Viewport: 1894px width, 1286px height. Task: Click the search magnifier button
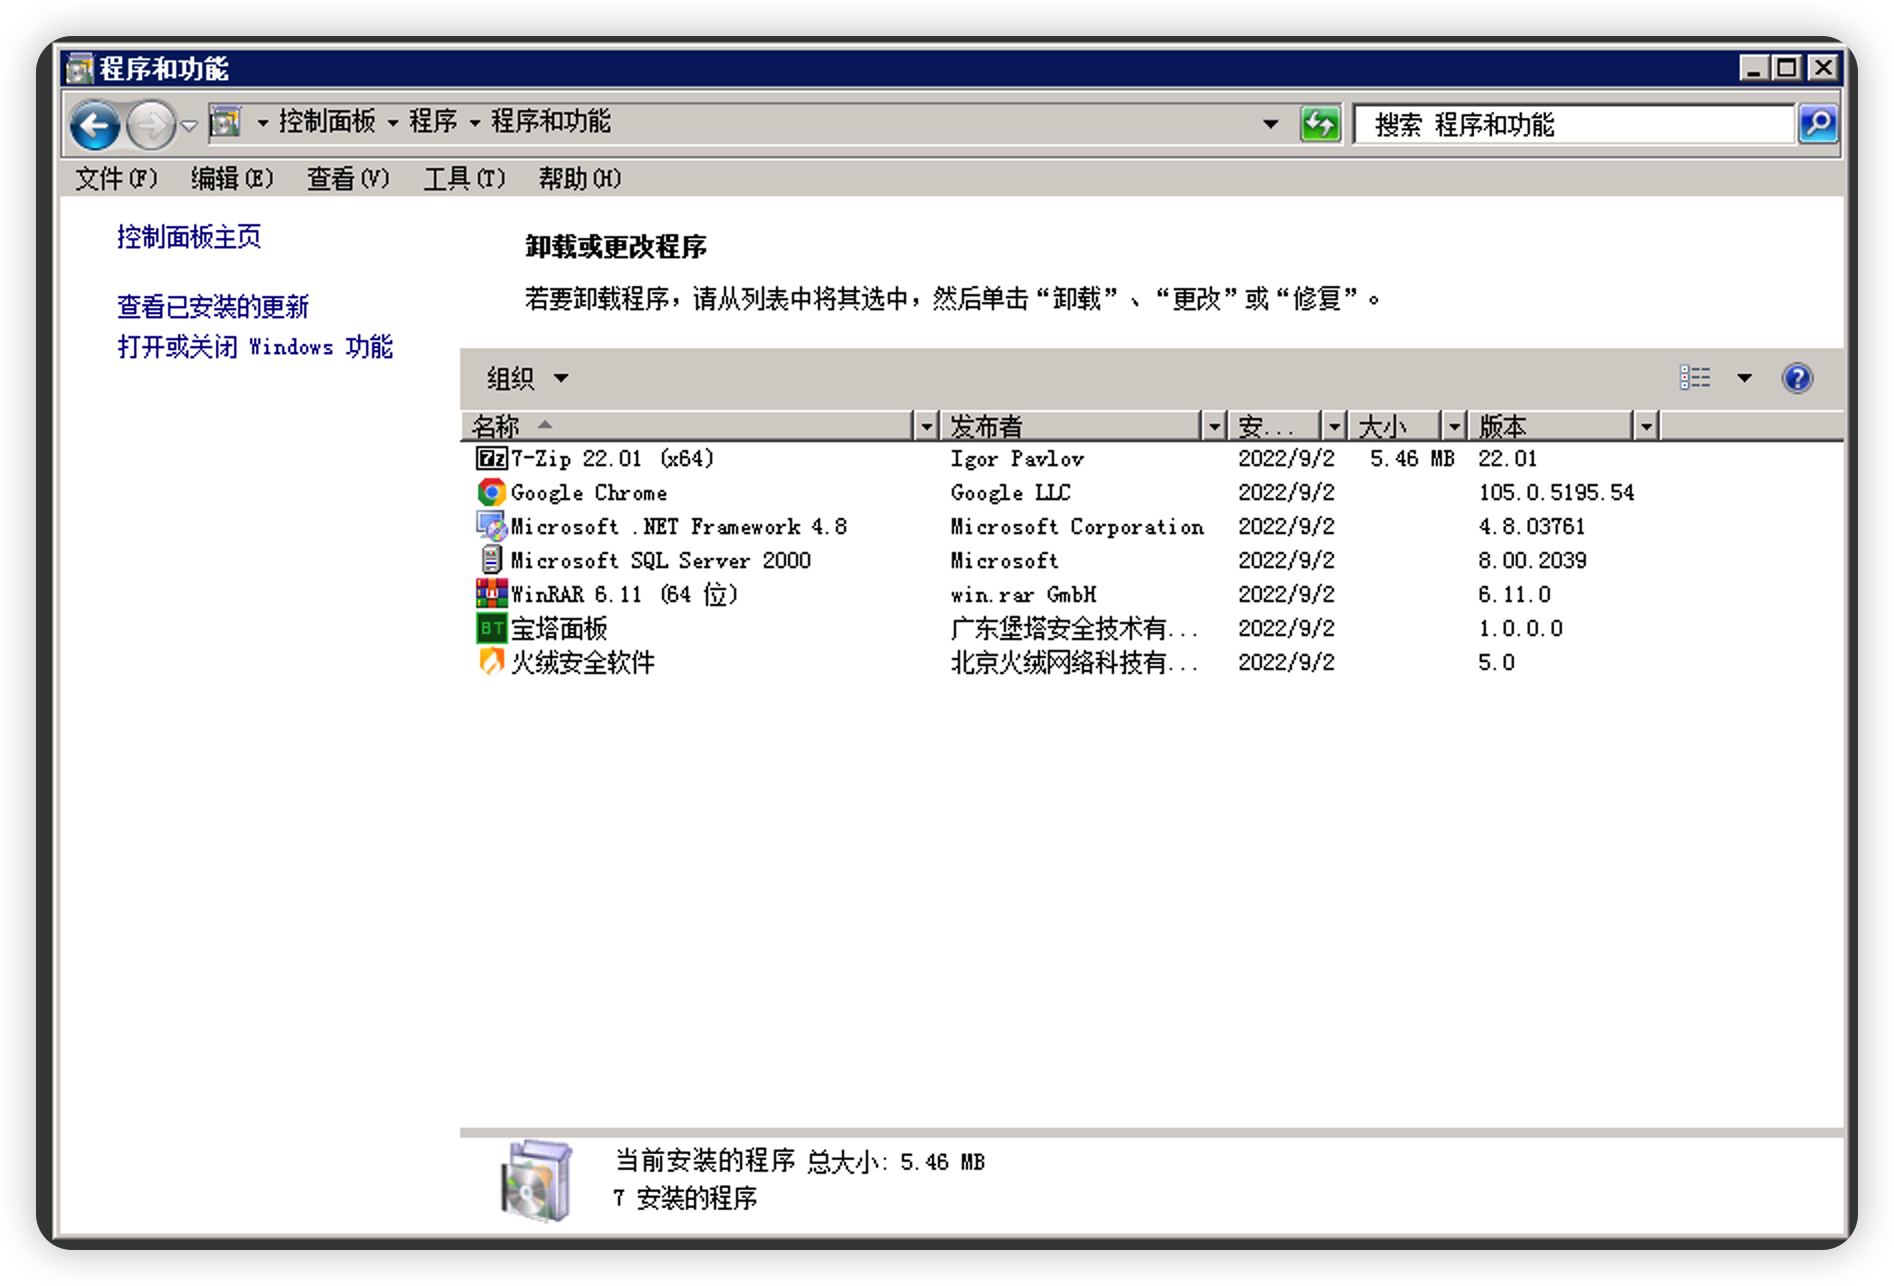1818,124
